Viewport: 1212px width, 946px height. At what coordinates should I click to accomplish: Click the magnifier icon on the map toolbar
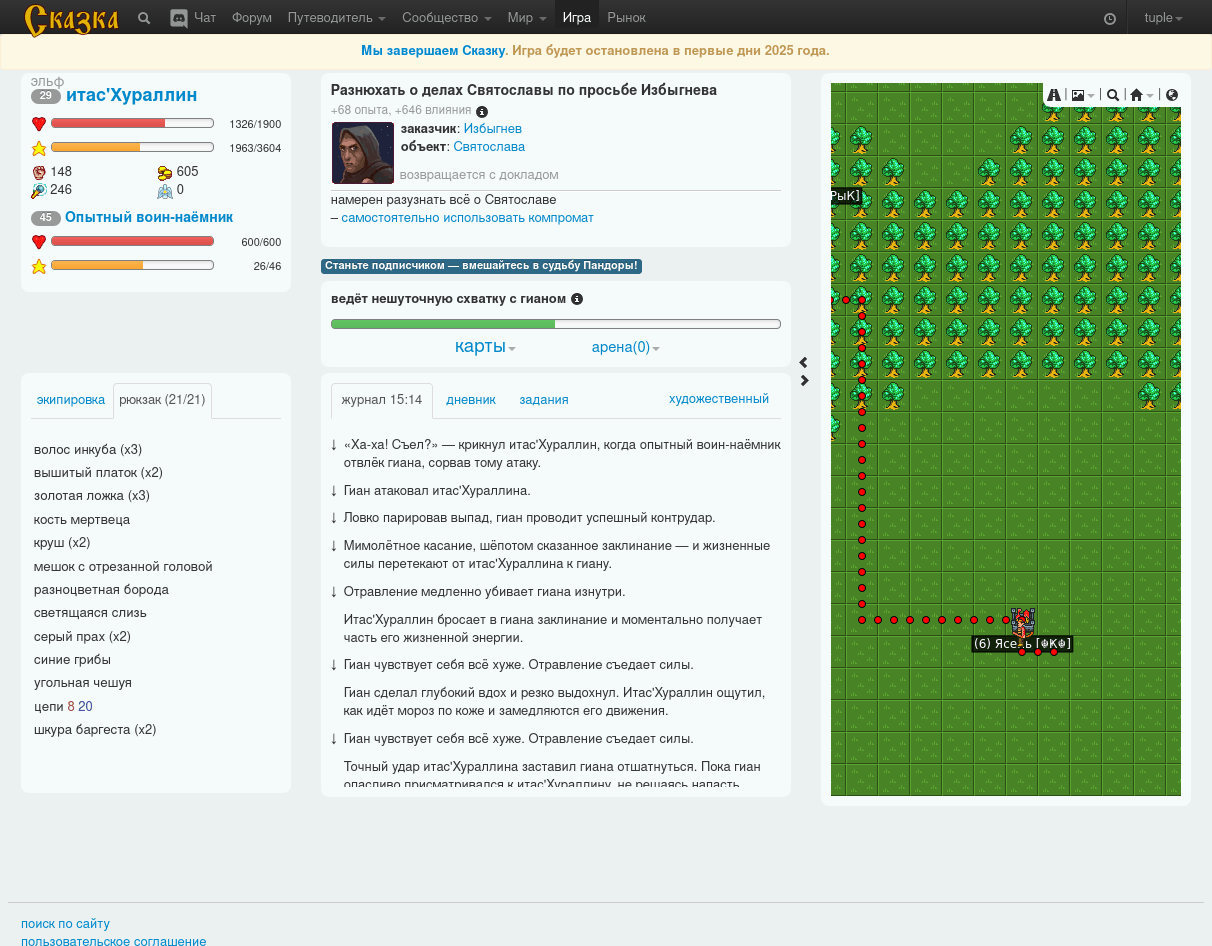(1113, 95)
